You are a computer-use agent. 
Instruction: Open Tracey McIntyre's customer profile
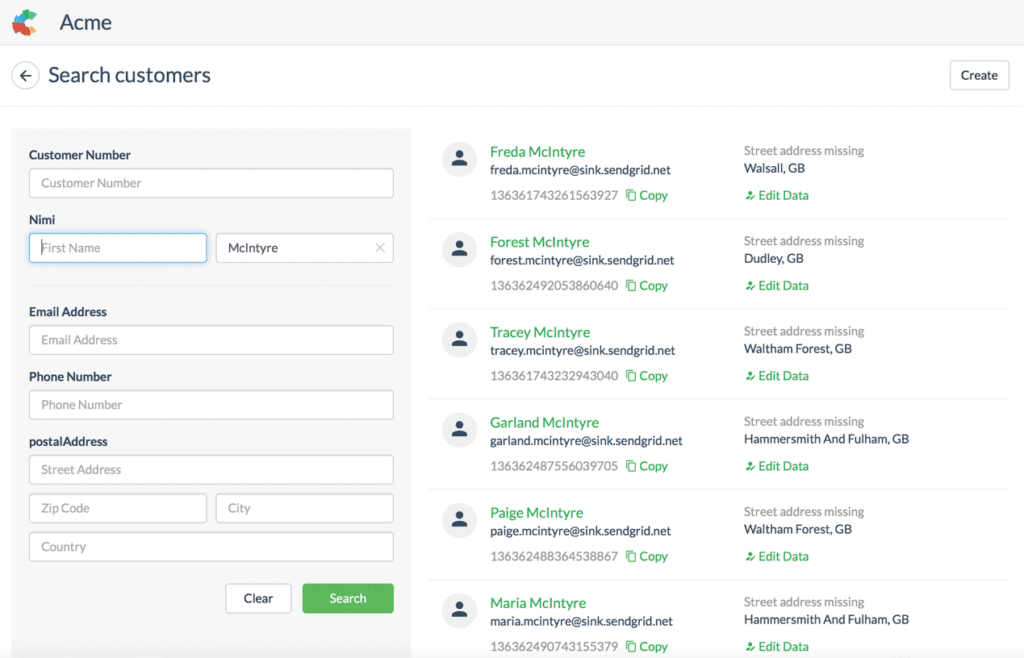point(540,332)
